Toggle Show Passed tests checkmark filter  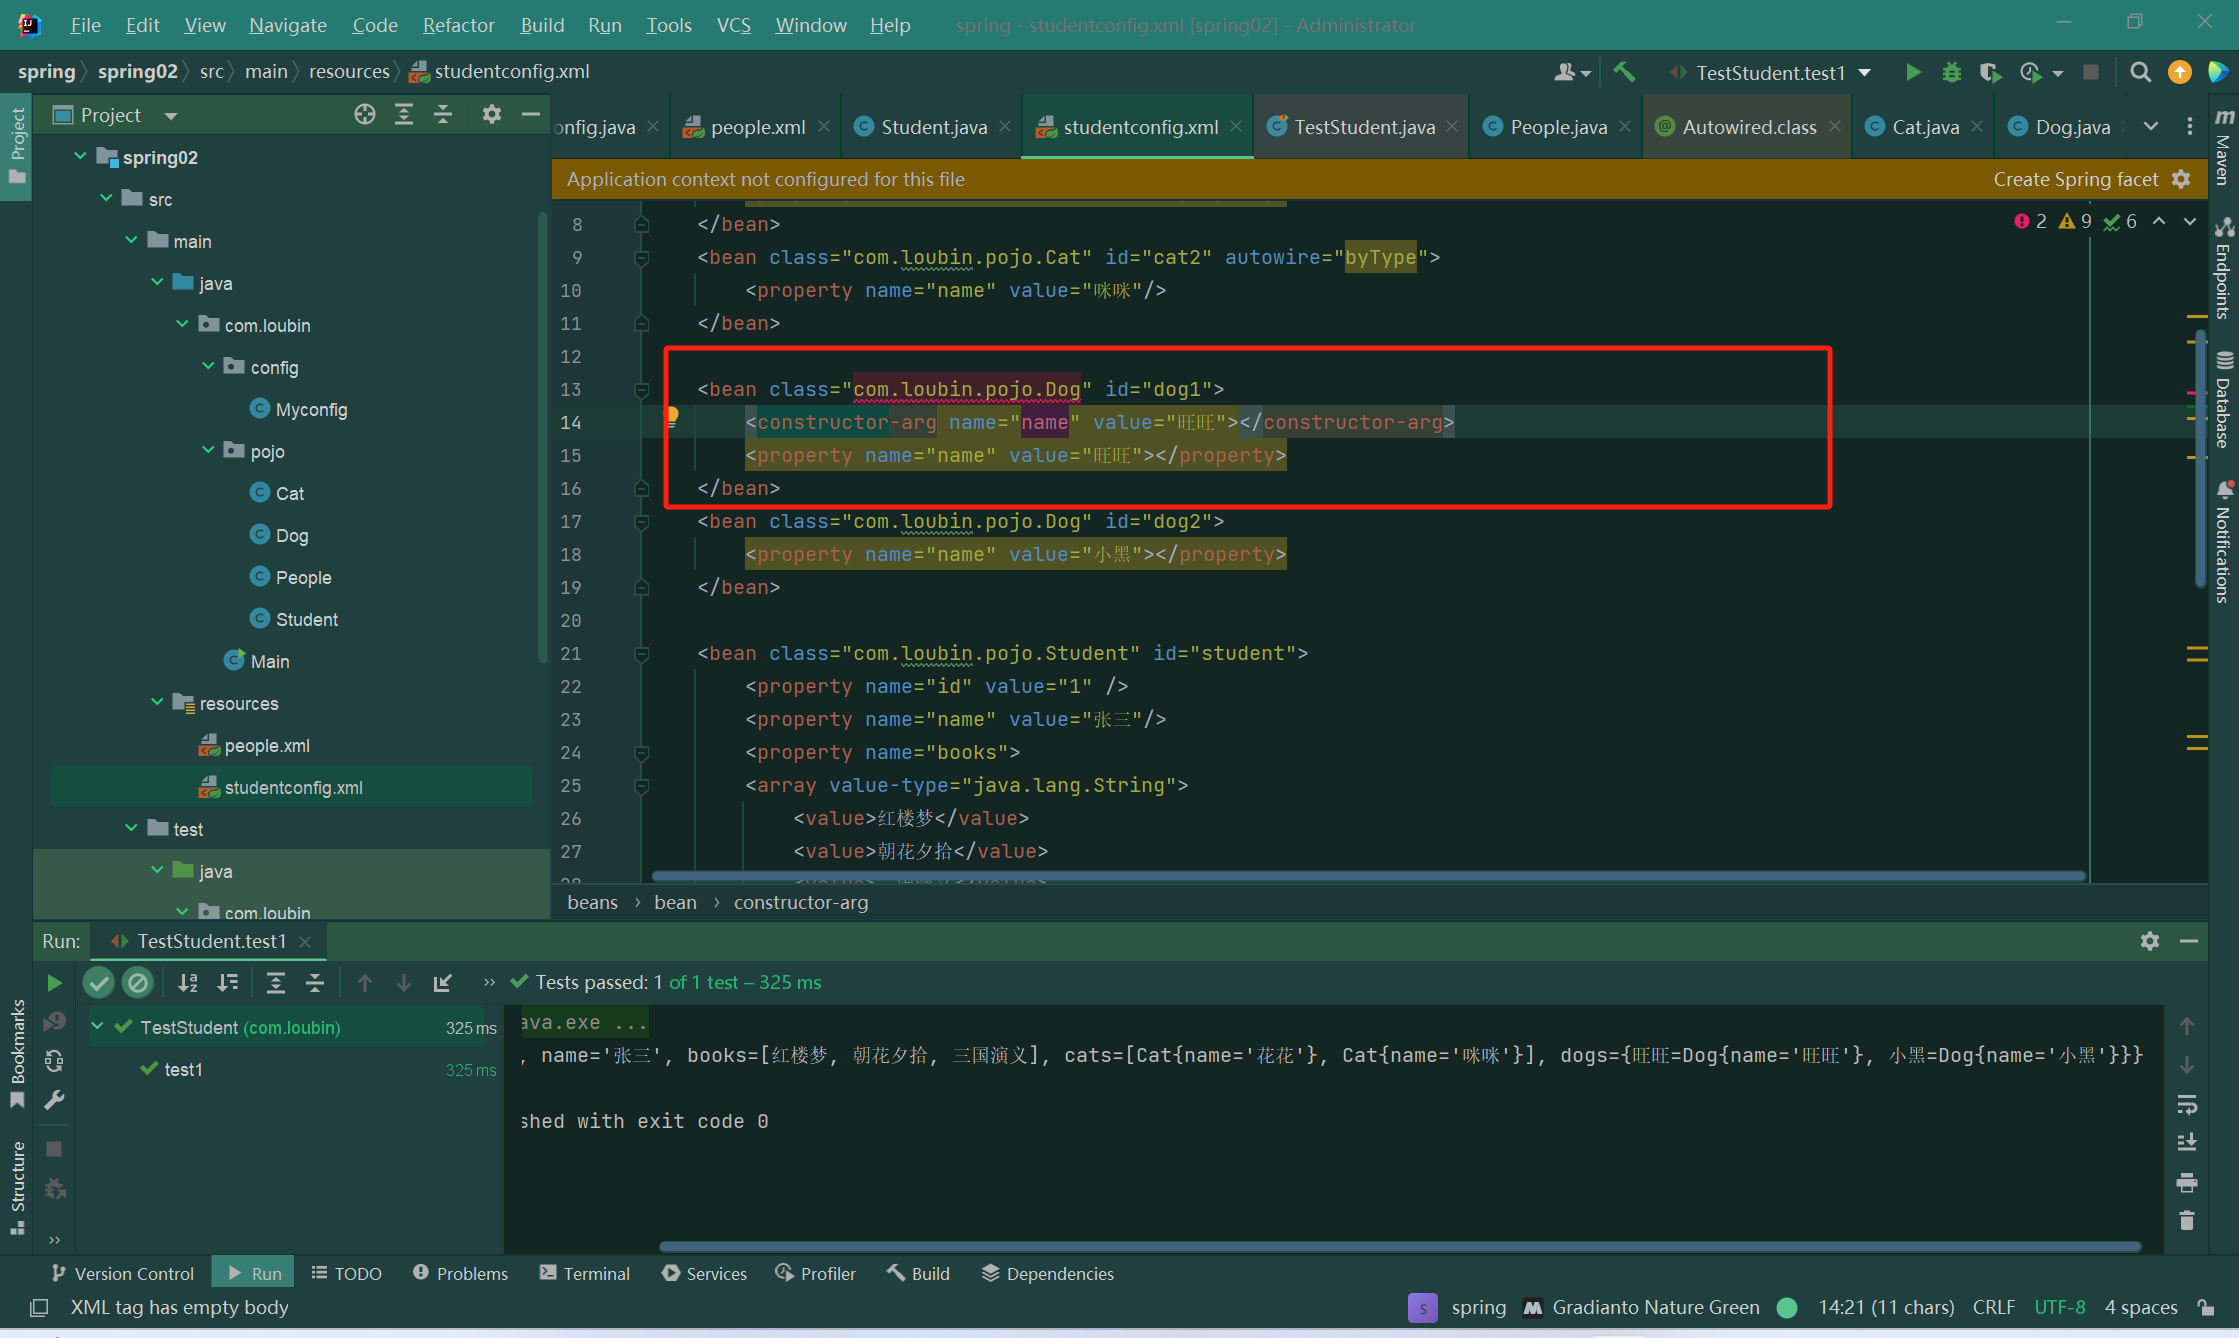(x=98, y=983)
